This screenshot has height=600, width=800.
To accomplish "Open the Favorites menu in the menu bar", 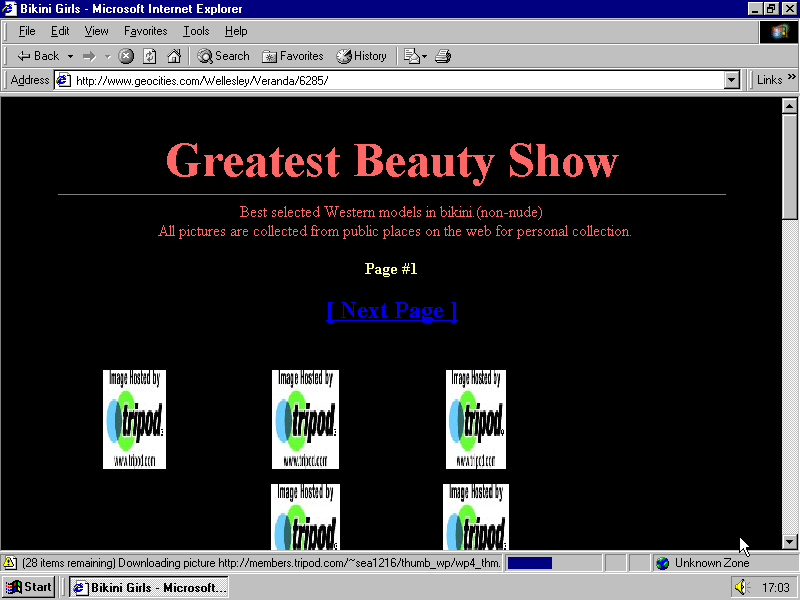I will click(x=145, y=31).
